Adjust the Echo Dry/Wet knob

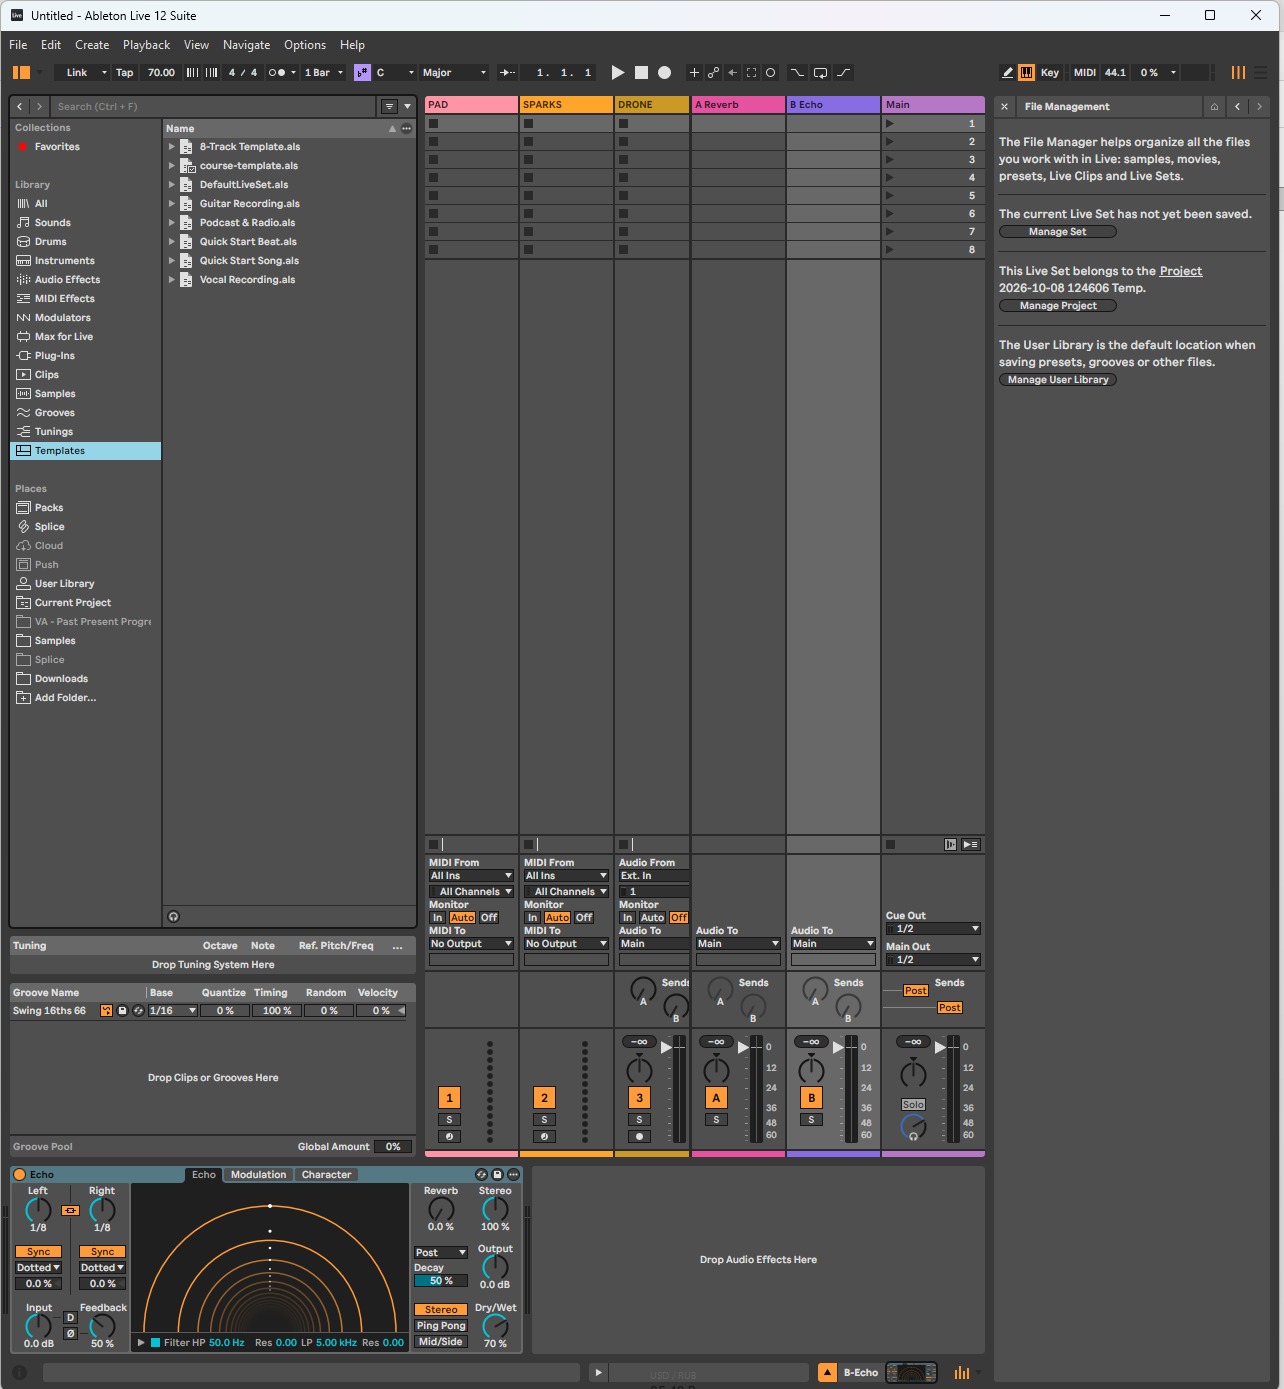(495, 1326)
